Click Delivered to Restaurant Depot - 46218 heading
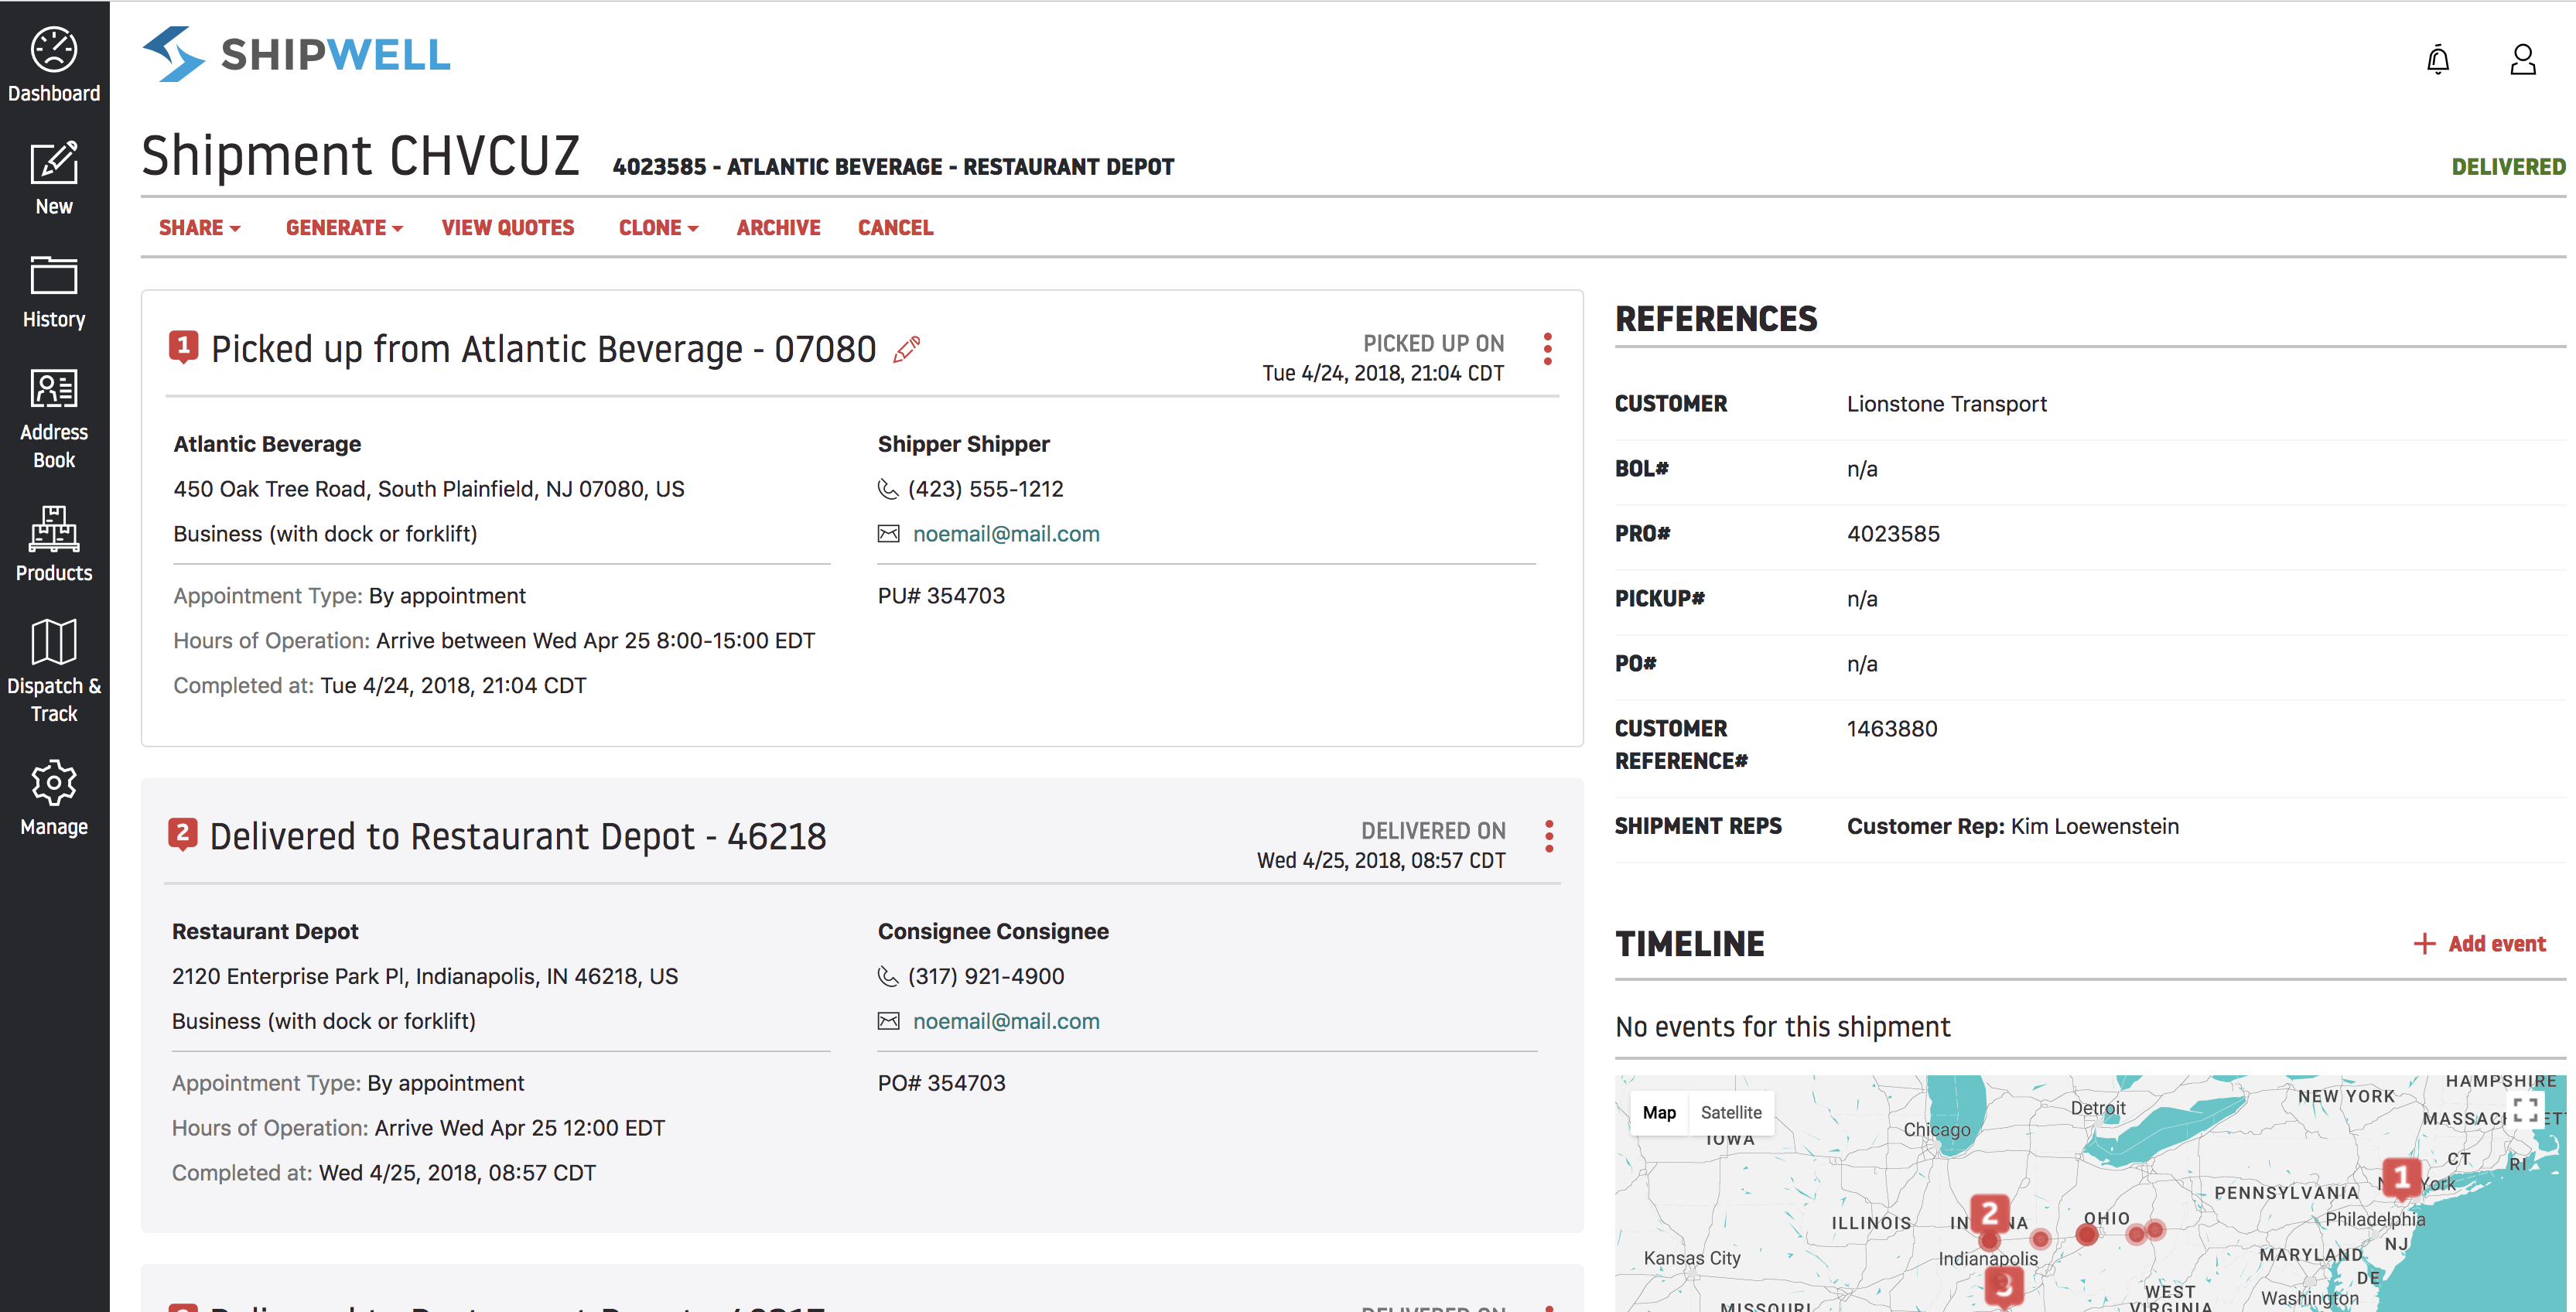The width and height of the screenshot is (2576, 1312). 518,836
